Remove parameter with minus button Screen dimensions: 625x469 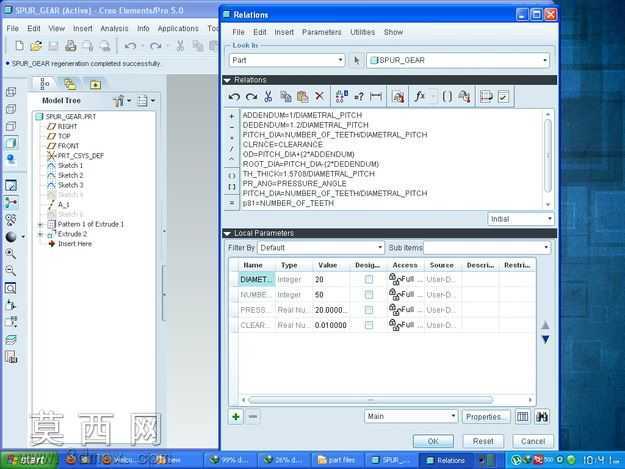coord(253,417)
